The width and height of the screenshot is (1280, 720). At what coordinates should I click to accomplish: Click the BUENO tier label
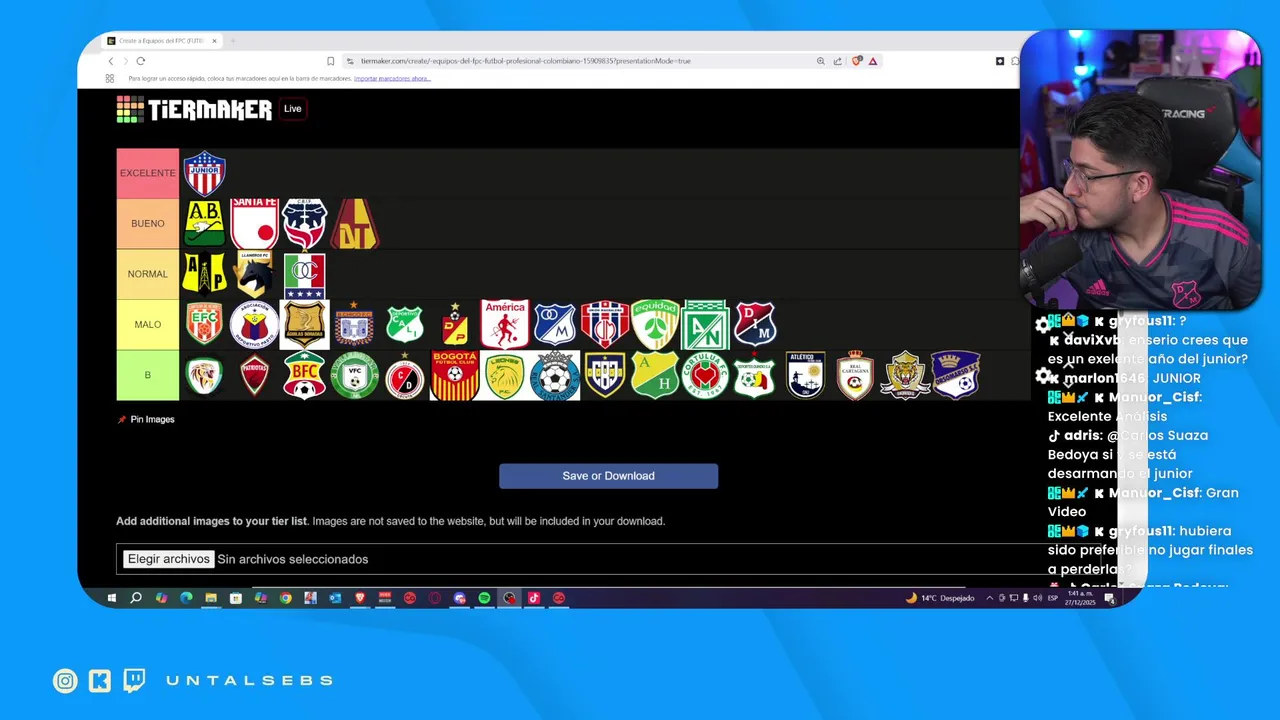click(148, 223)
